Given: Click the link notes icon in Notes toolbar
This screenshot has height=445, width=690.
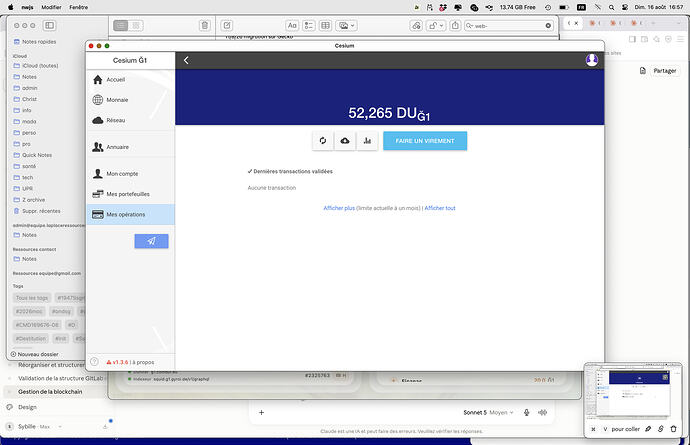Looking at the screenshot, I should pyautogui.click(x=416, y=26).
